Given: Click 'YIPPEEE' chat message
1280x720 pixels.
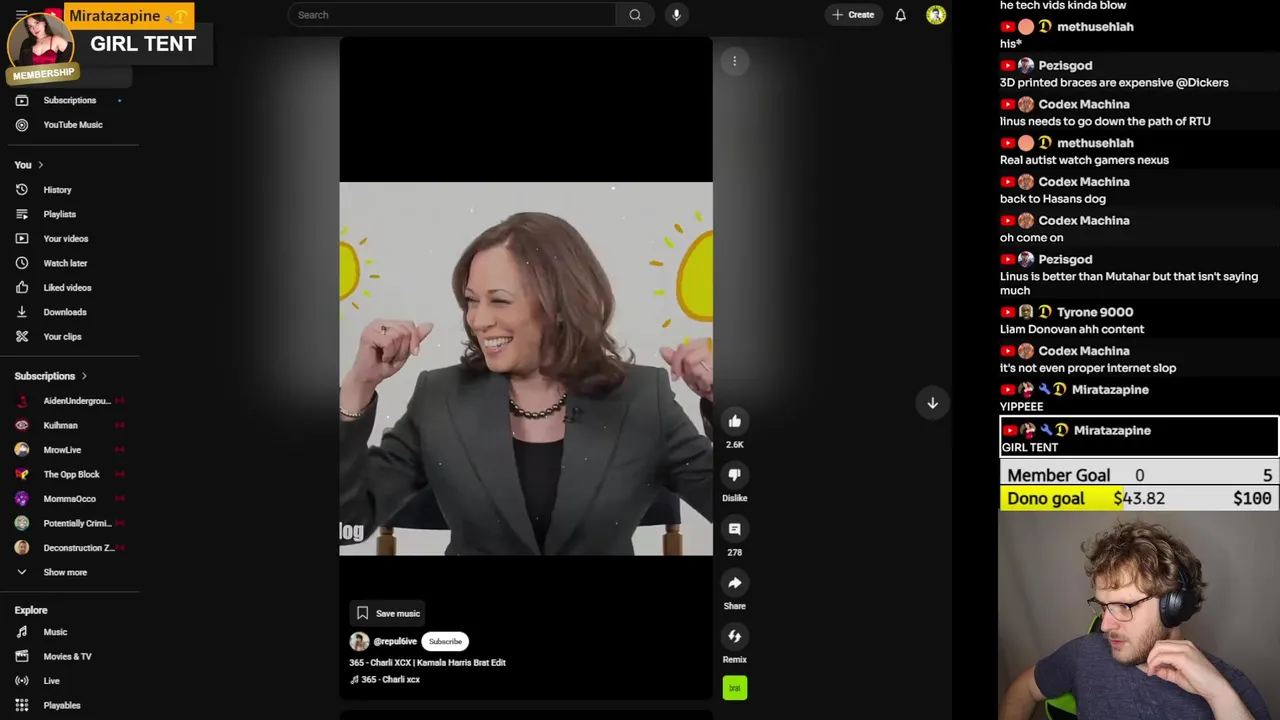Looking at the screenshot, I should [x=1021, y=407].
